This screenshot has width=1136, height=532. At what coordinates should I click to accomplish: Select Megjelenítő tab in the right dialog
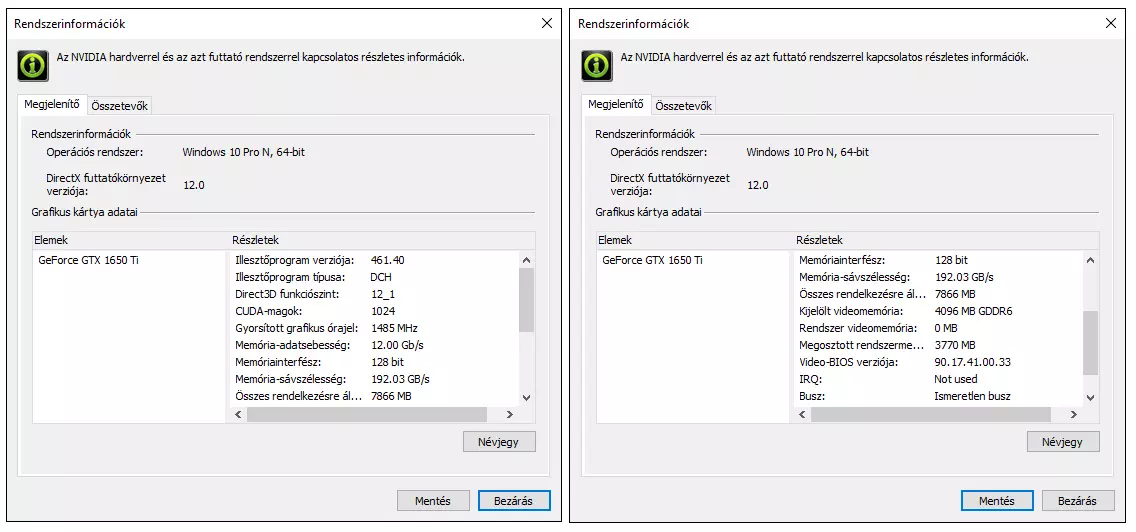click(616, 104)
